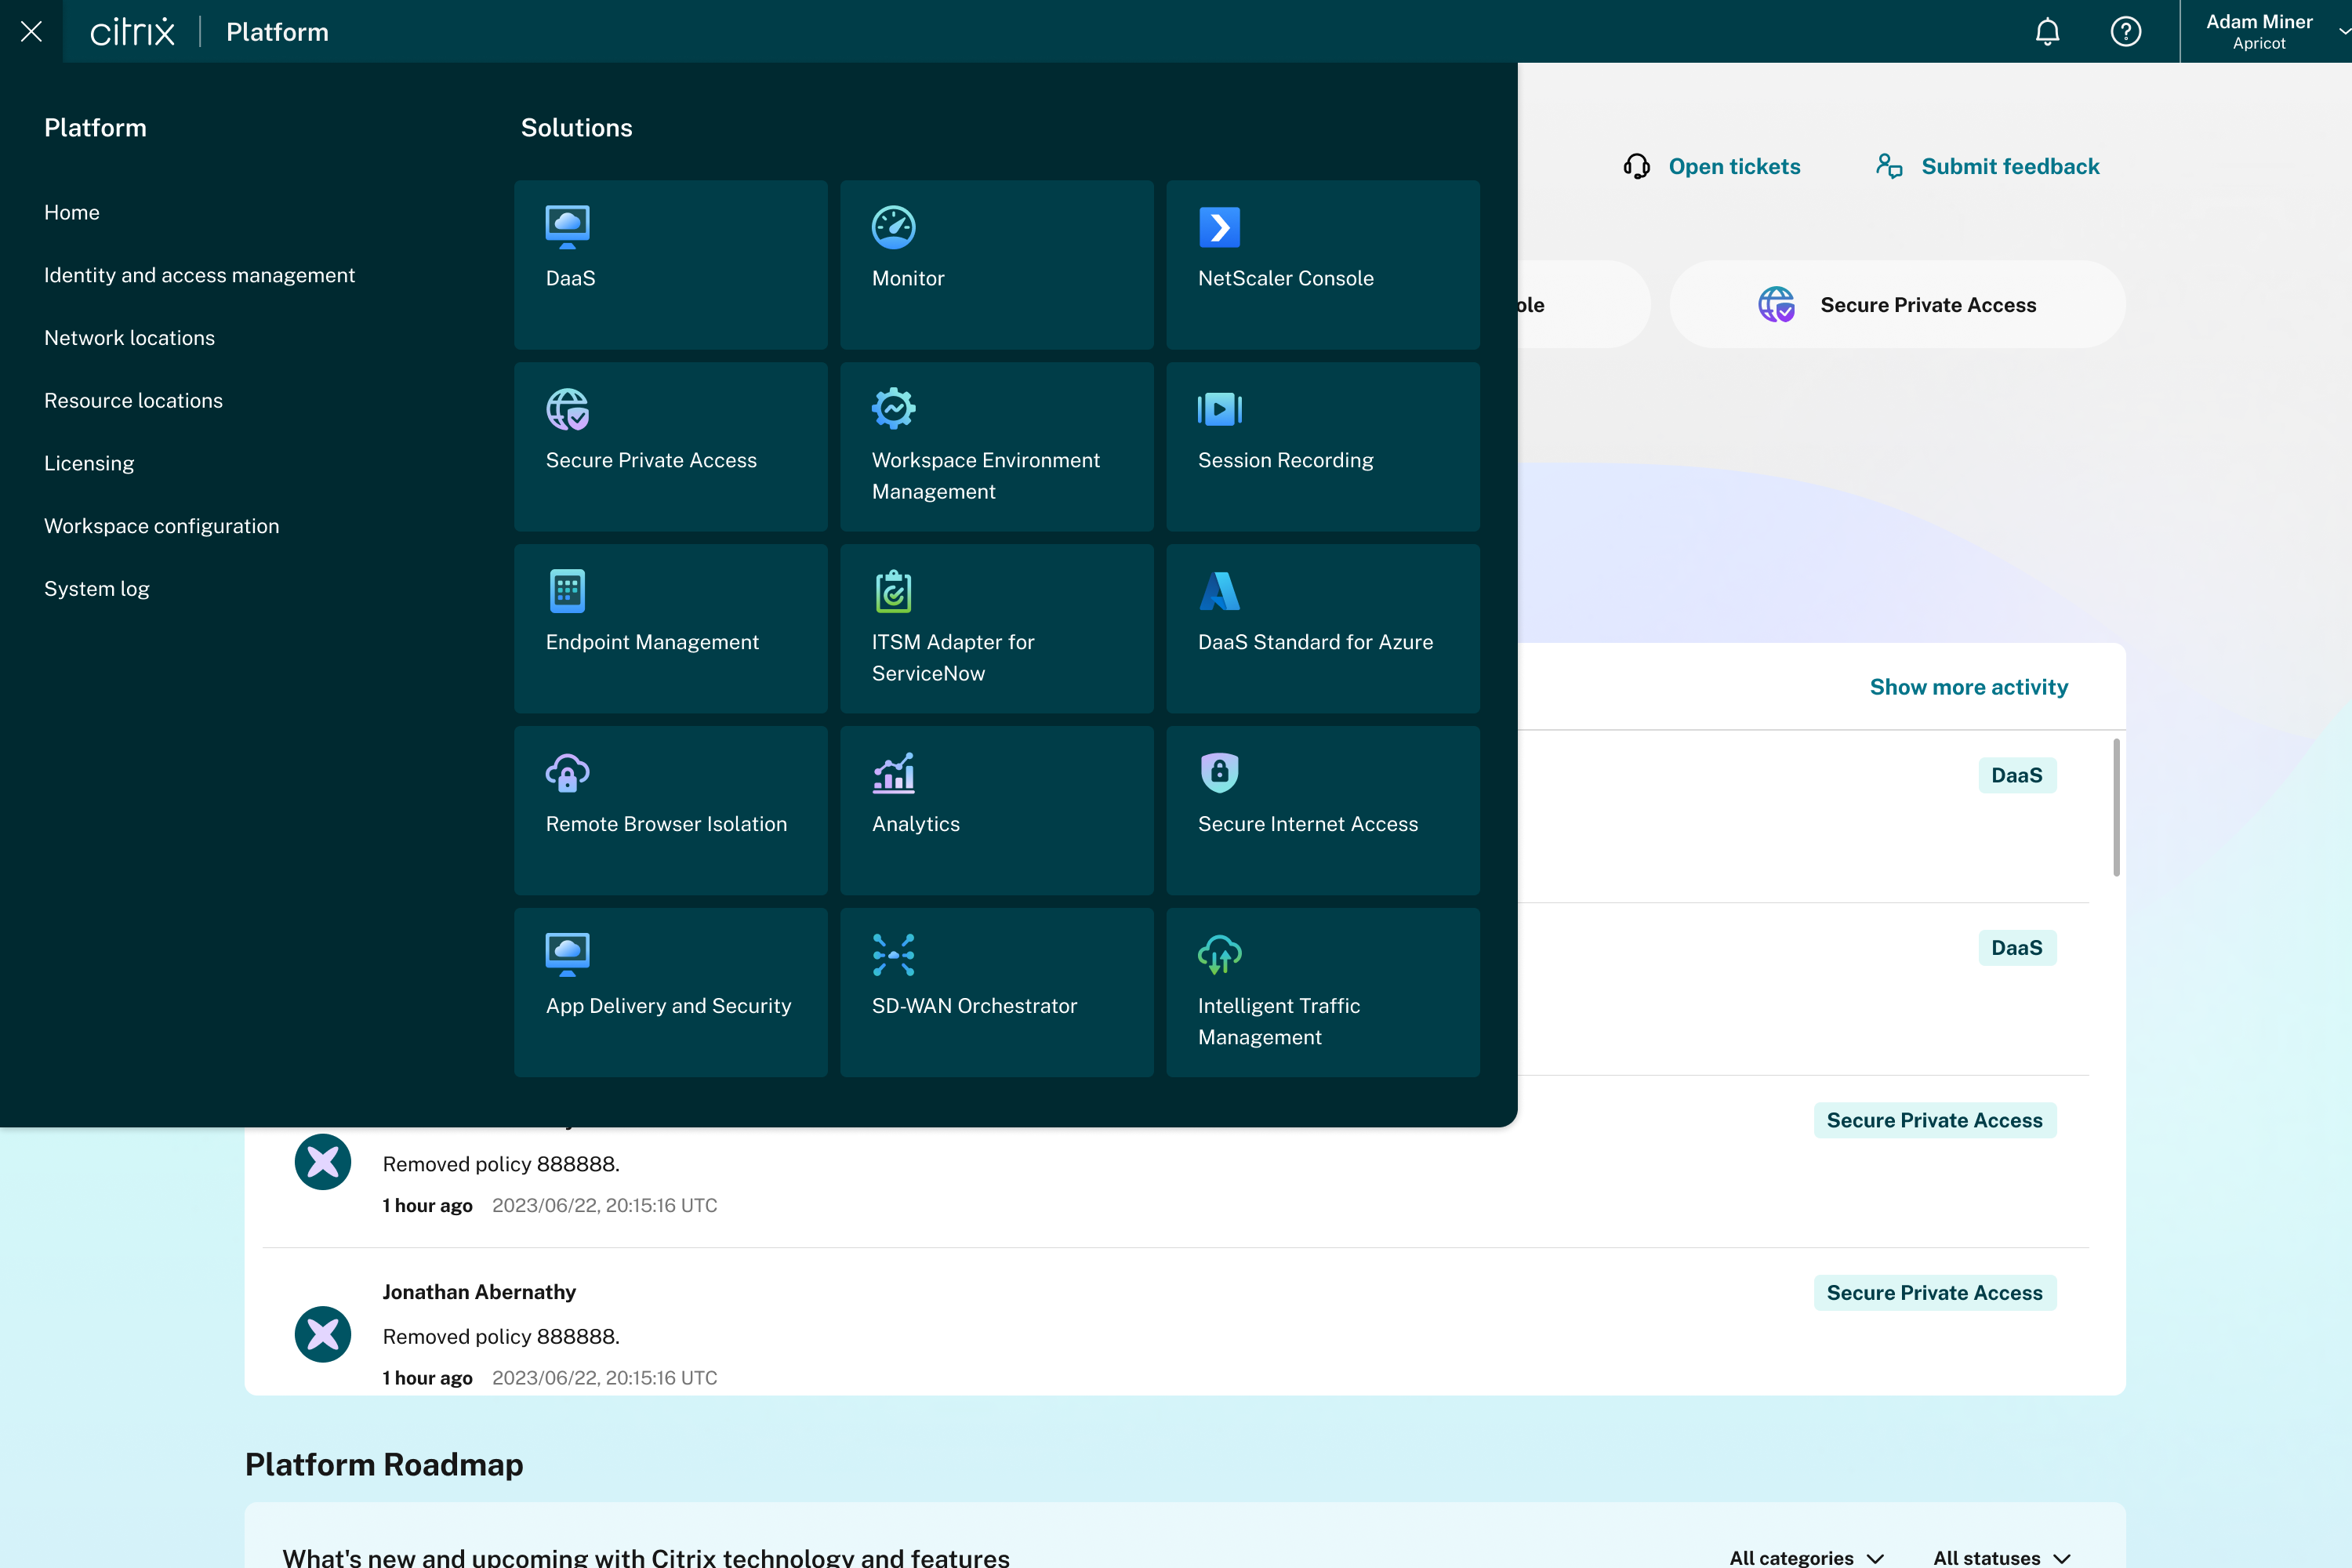This screenshot has width=2352, height=1568.
Task: Click the Secure Internet Access shield icon
Action: point(1219,772)
